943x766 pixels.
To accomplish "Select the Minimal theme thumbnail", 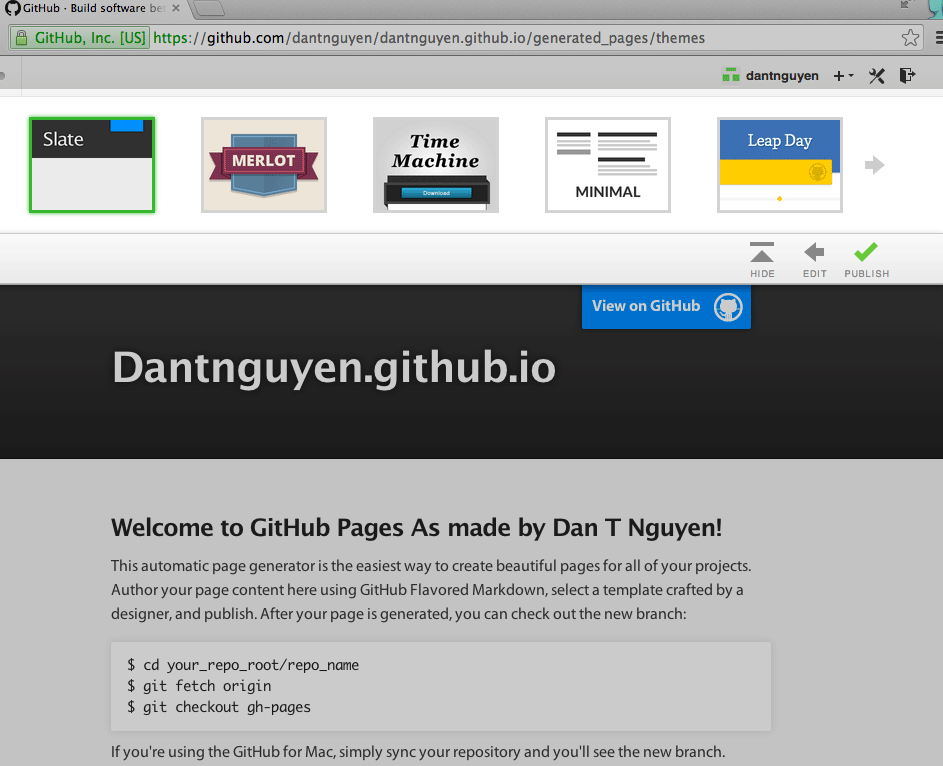I will point(608,165).
